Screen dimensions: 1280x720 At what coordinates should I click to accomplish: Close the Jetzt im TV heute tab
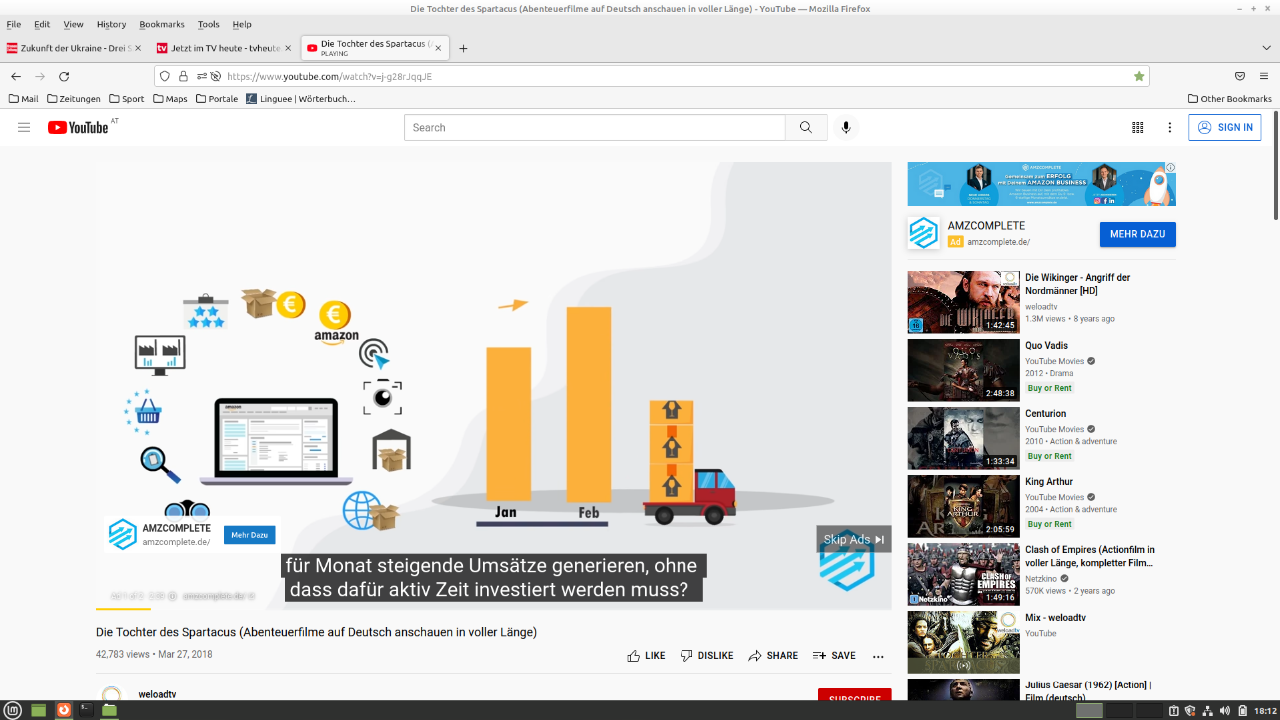point(288,48)
